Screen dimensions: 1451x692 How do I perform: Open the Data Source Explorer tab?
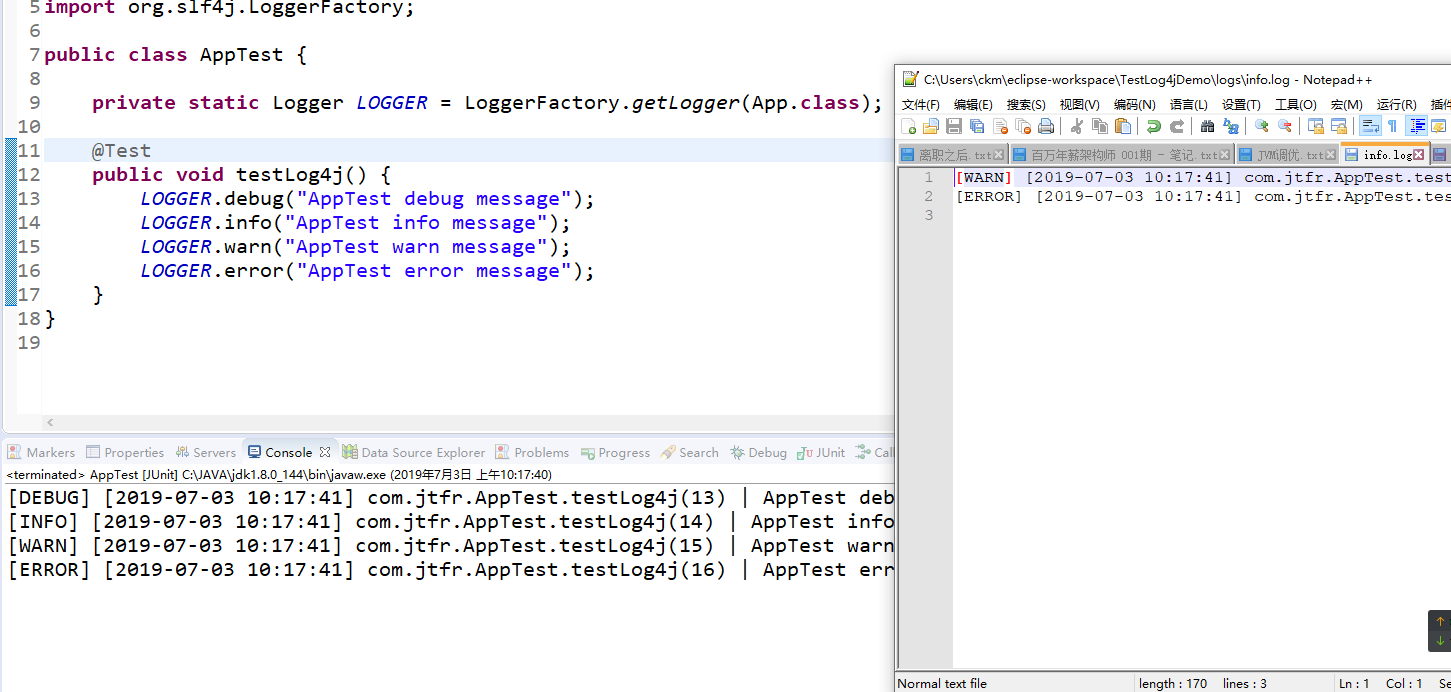[x=413, y=452]
